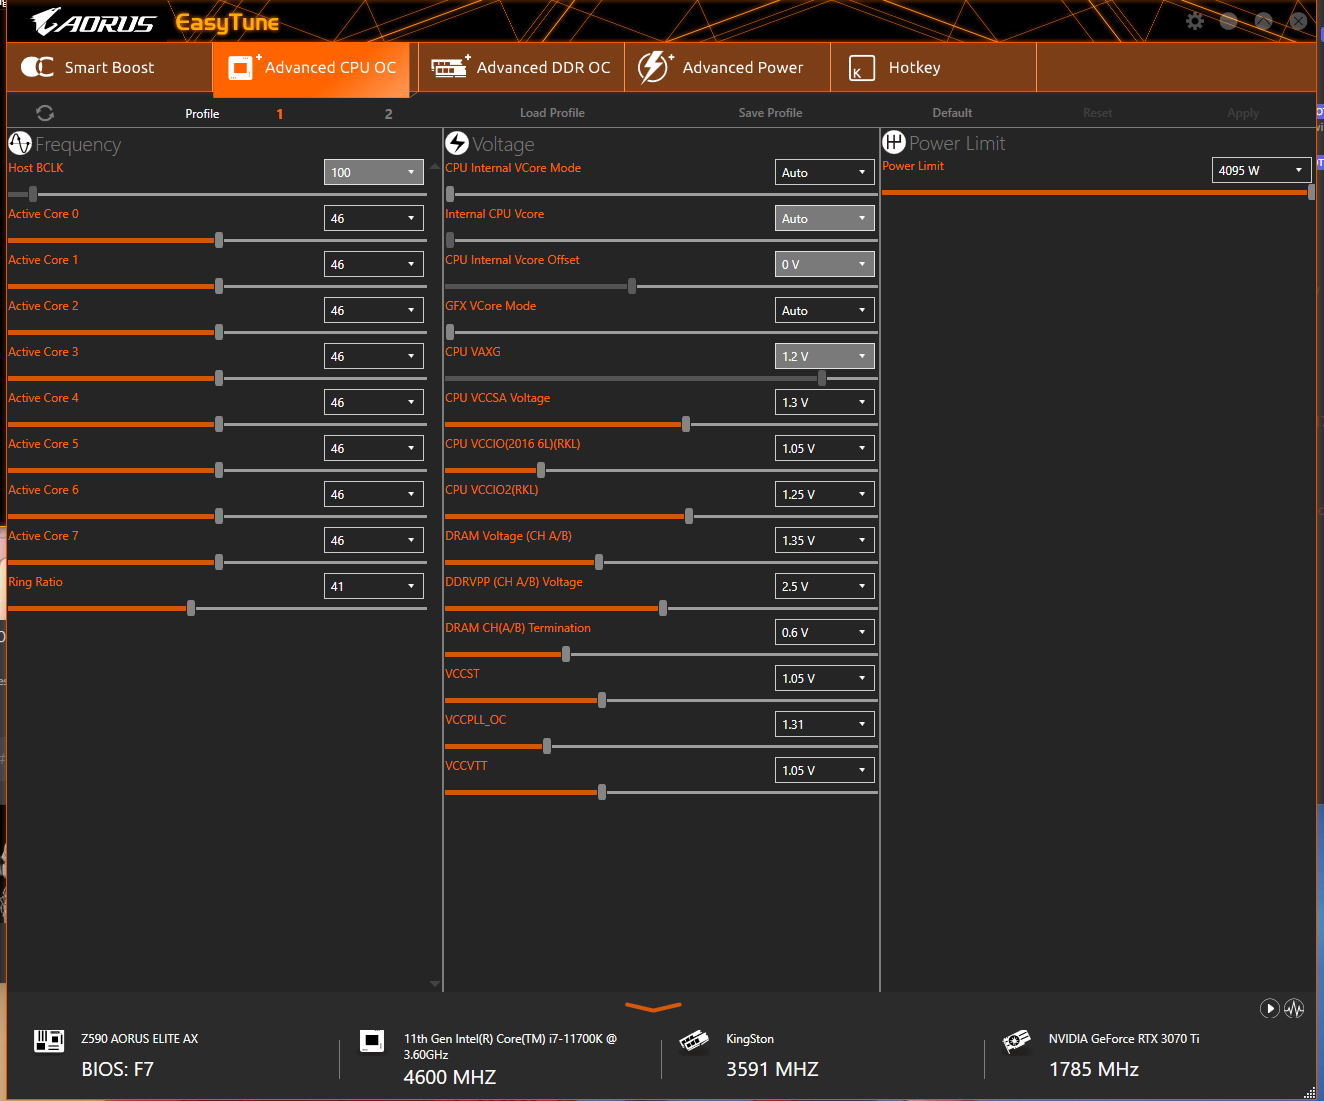Click the Frequency section waveform icon
The height and width of the screenshot is (1101, 1324).
[20, 143]
